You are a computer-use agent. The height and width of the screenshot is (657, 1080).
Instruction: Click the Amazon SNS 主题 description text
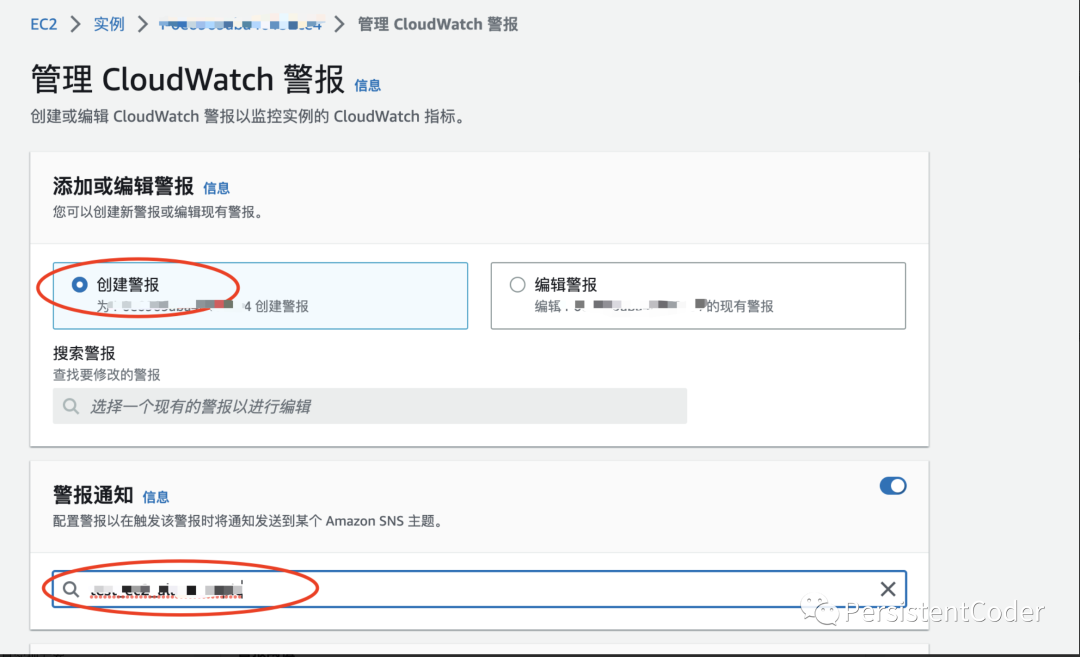click(248, 521)
